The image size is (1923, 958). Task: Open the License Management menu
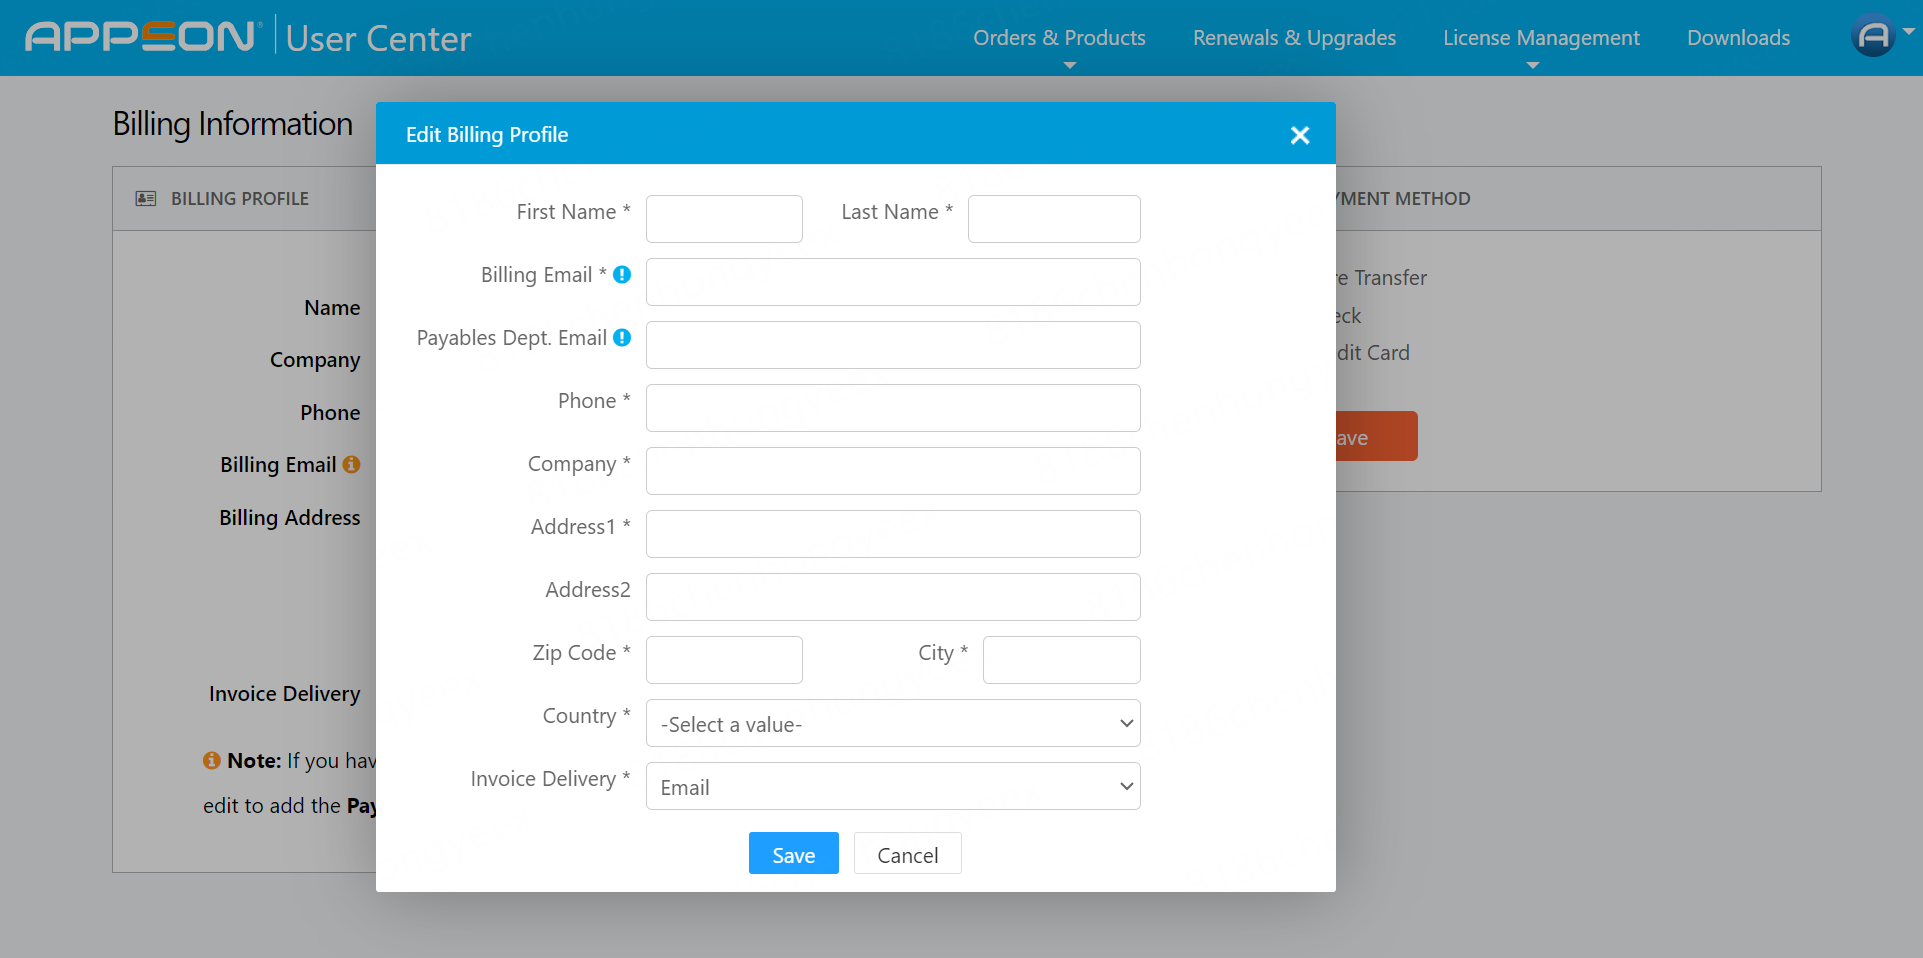coord(1541,38)
